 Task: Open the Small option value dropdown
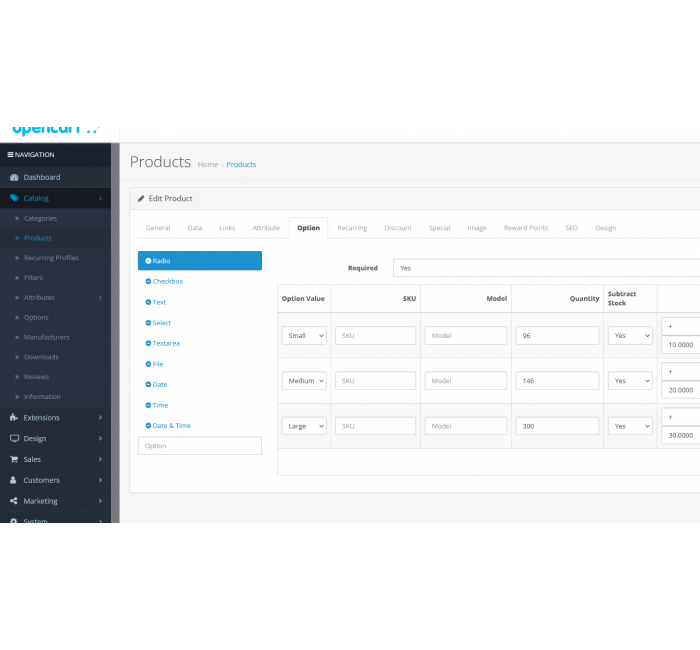pos(304,336)
